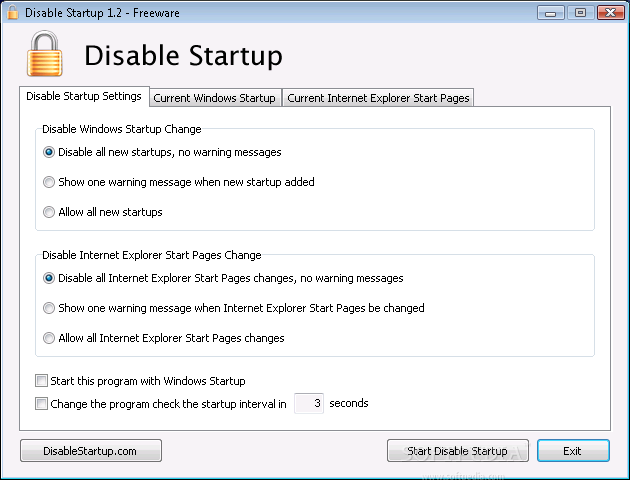Image resolution: width=630 pixels, height=480 pixels.
Task: Click the Exit button
Action: pos(573,451)
